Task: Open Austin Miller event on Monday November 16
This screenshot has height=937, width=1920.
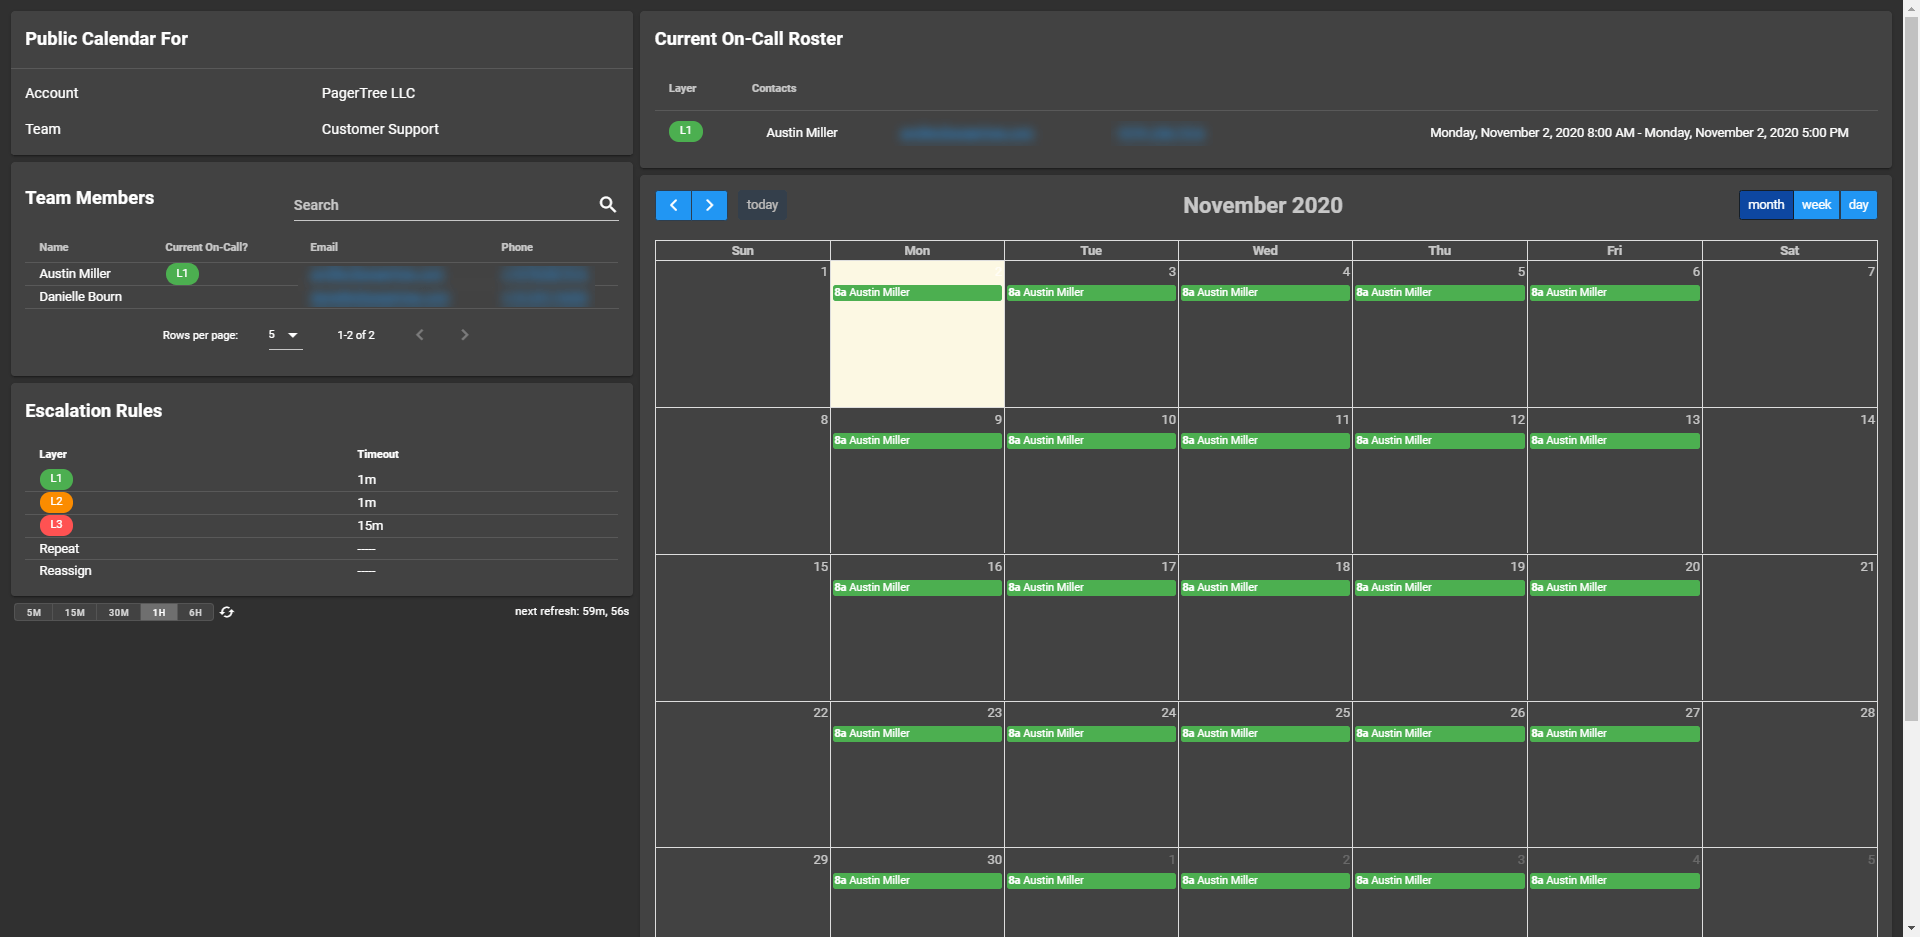Action: click(x=917, y=587)
